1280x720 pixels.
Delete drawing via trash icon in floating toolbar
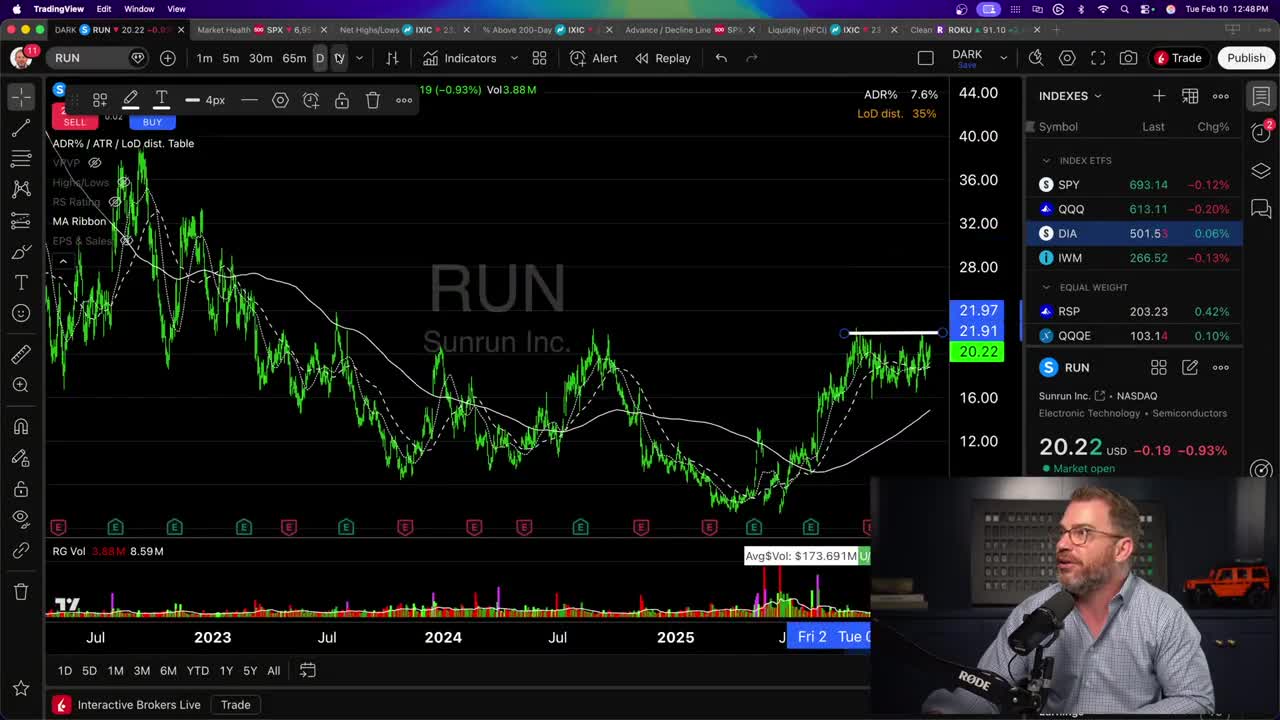coord(372,100)
